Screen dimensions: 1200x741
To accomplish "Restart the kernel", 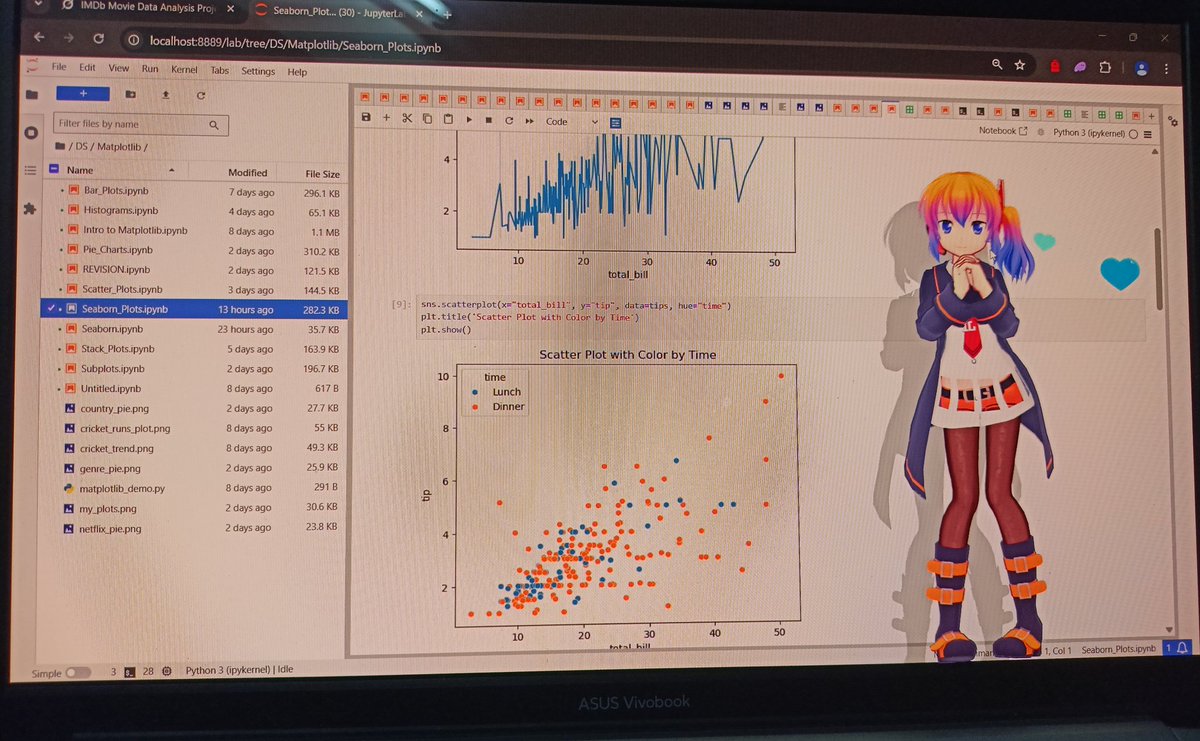I will [509, 120].
